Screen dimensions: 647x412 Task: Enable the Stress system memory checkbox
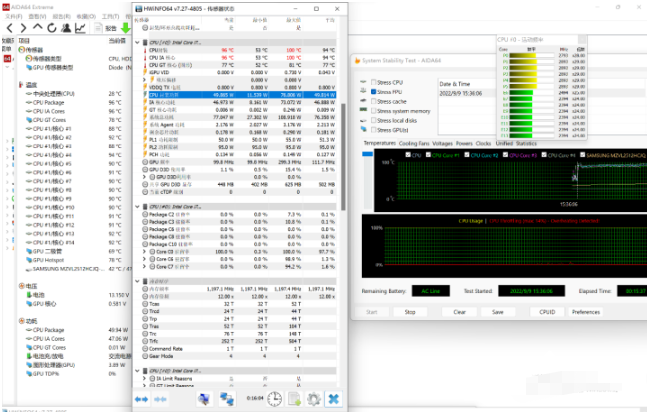tap(374, 110)
